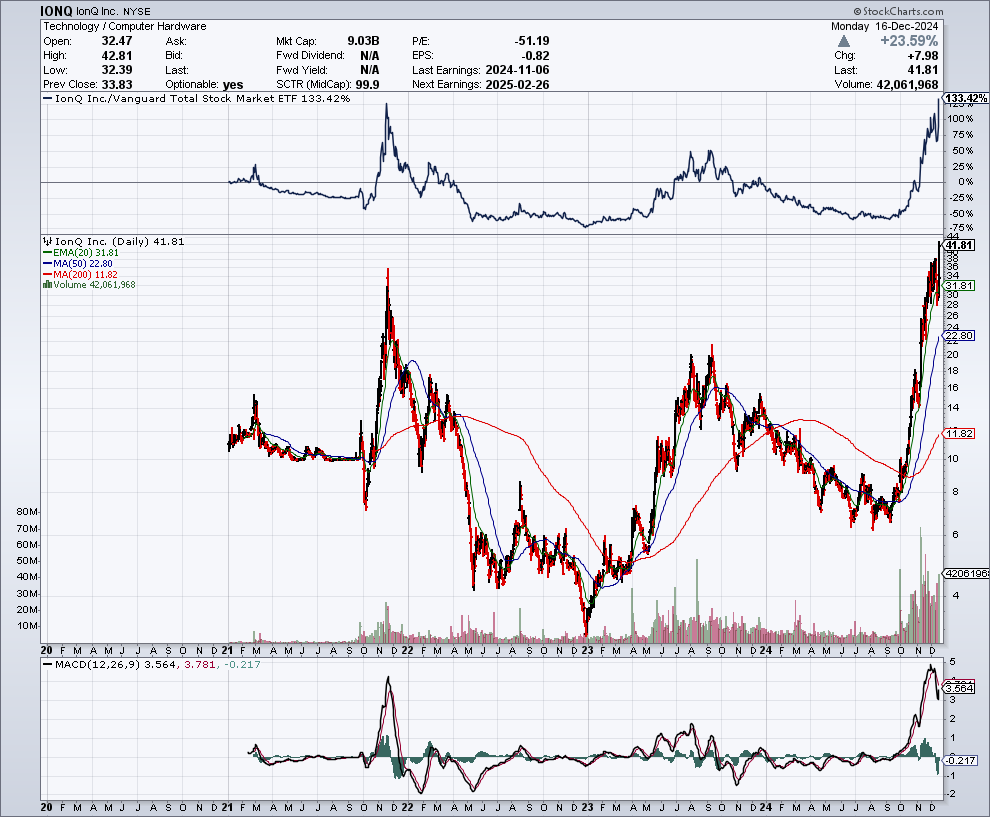Click the Low value 32.39
This screenshot has width=990, height=817.
117,70
